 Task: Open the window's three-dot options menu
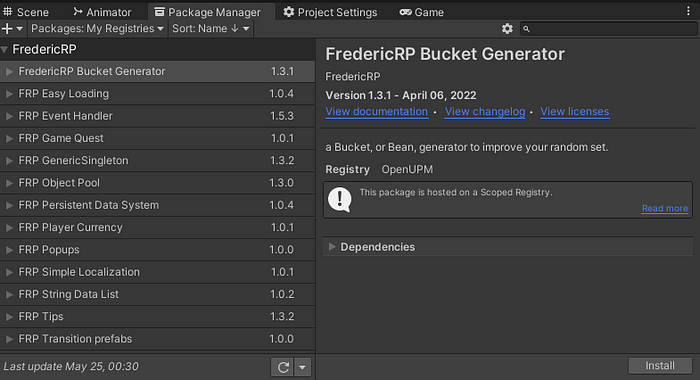coord(688,12)
